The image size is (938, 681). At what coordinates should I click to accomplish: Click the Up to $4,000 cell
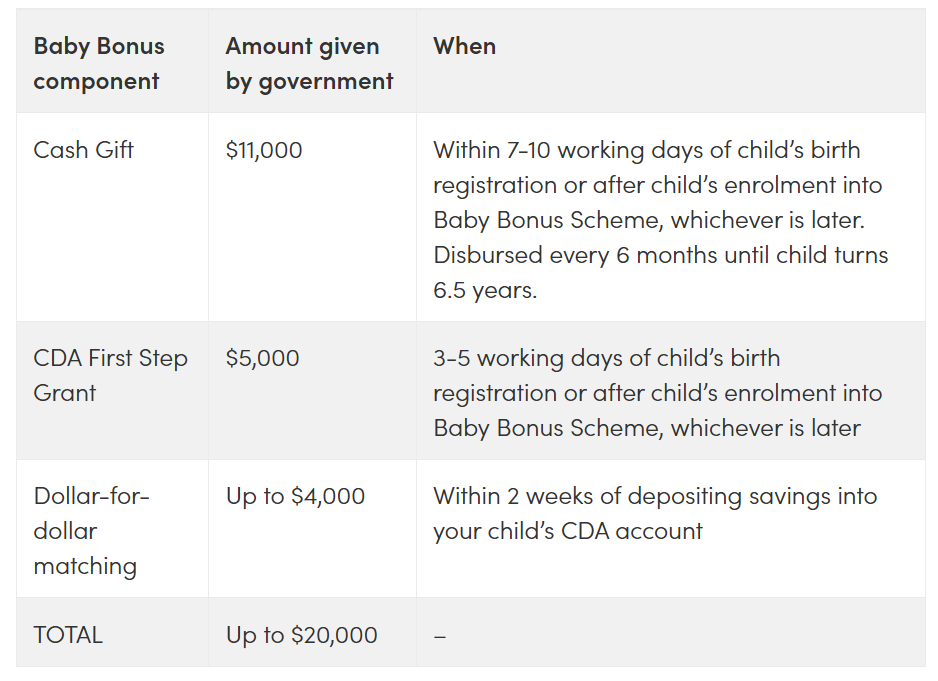point(295,496)
